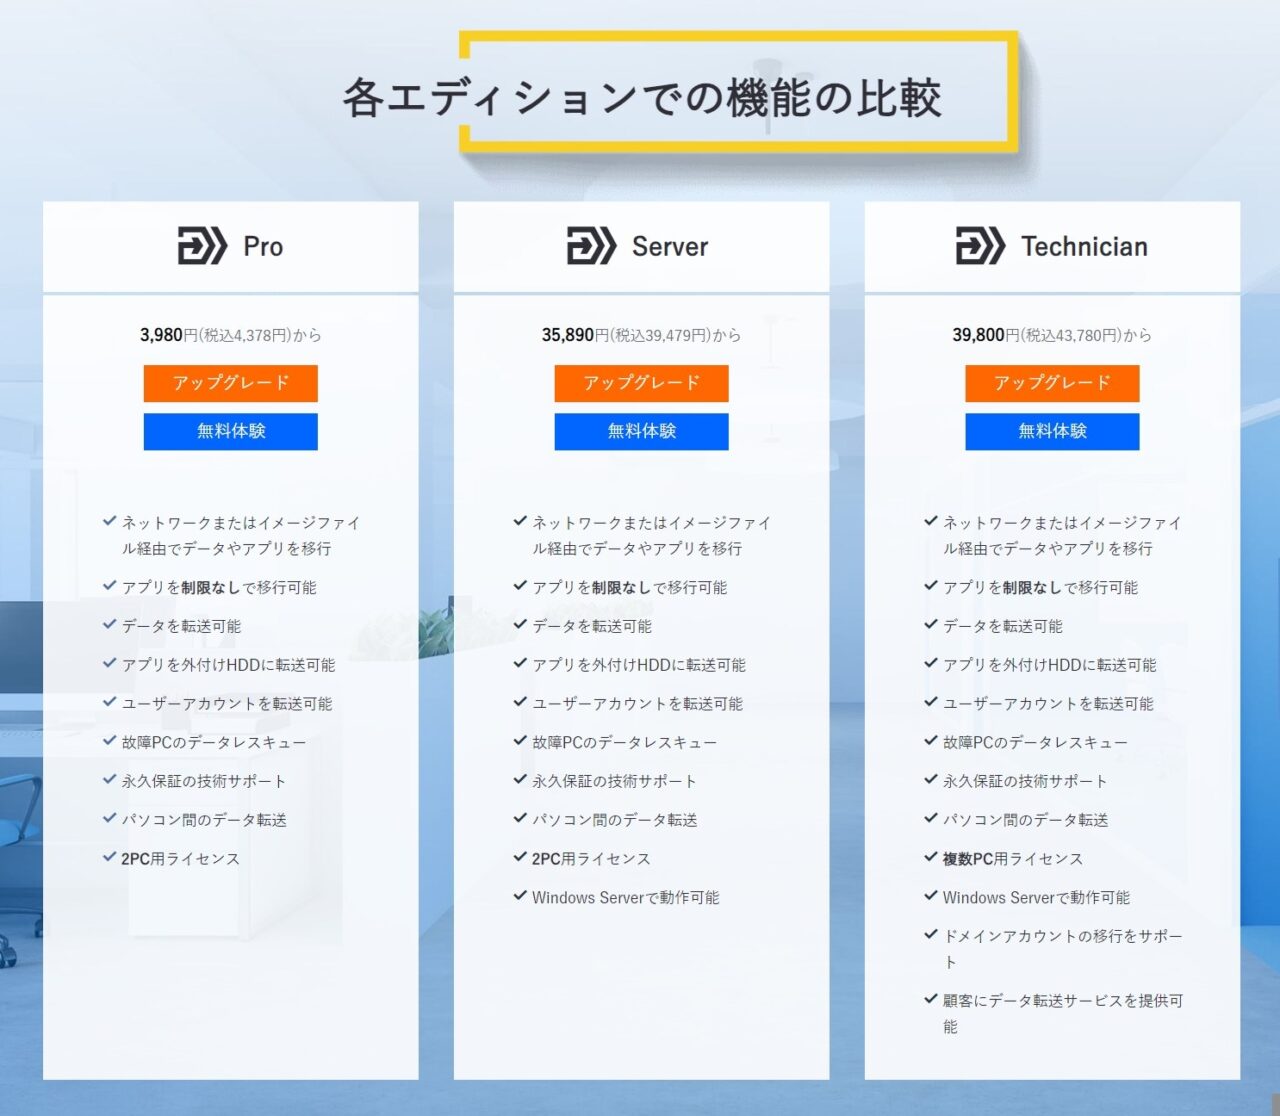Click 顧客にデータ転送サービスを提供可能 feature
The image size is (1280, 1116).
click(1063, 1013)
